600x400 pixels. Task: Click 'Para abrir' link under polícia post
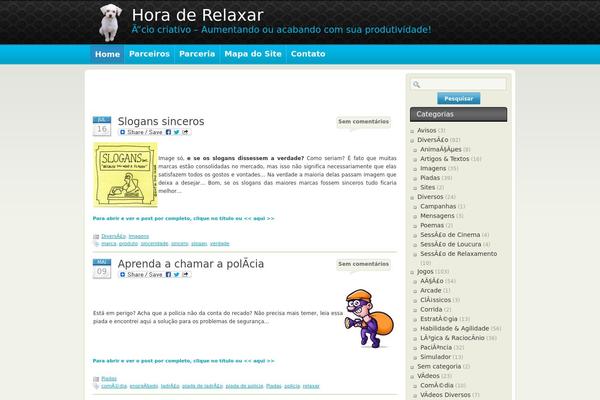coord(183,361)
